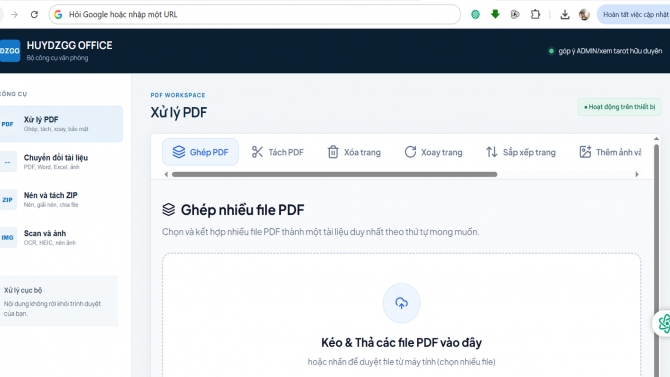The height and width of the screenshot is (377, 670).
Task: Click the trash icon on Xóa trang
Action: coord(333,152)
